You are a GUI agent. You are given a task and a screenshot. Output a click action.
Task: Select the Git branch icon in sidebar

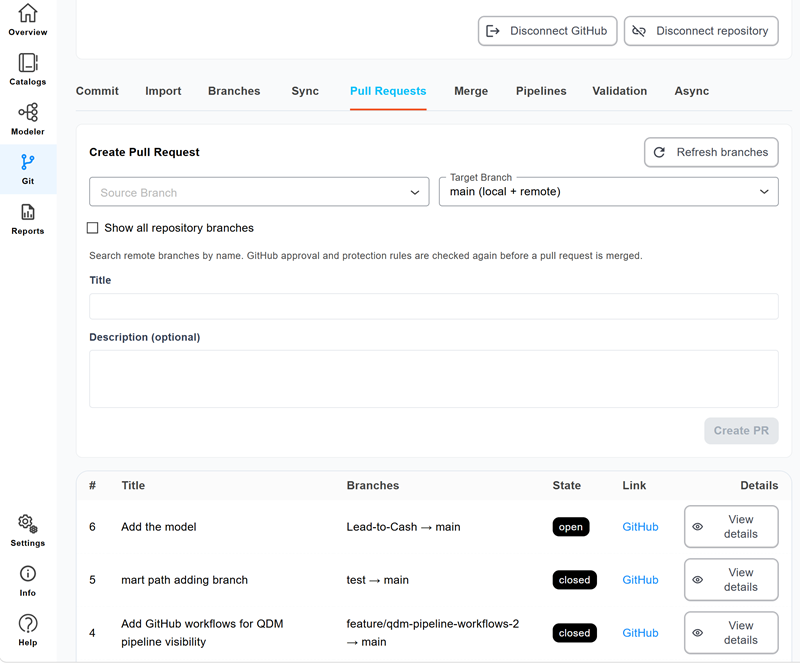pos(28,162)
